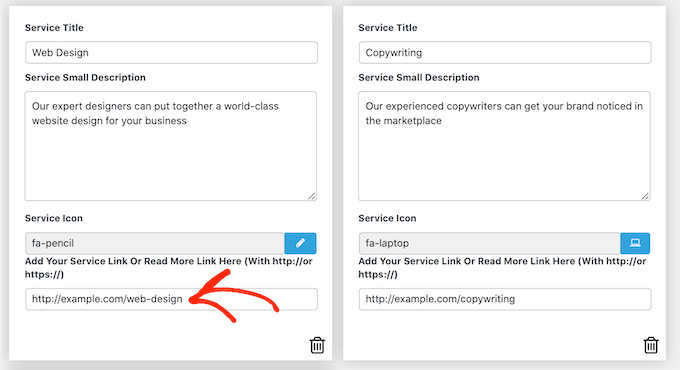
Task: Click service link label in Copywriting card
Action: [x=502, y=268]
